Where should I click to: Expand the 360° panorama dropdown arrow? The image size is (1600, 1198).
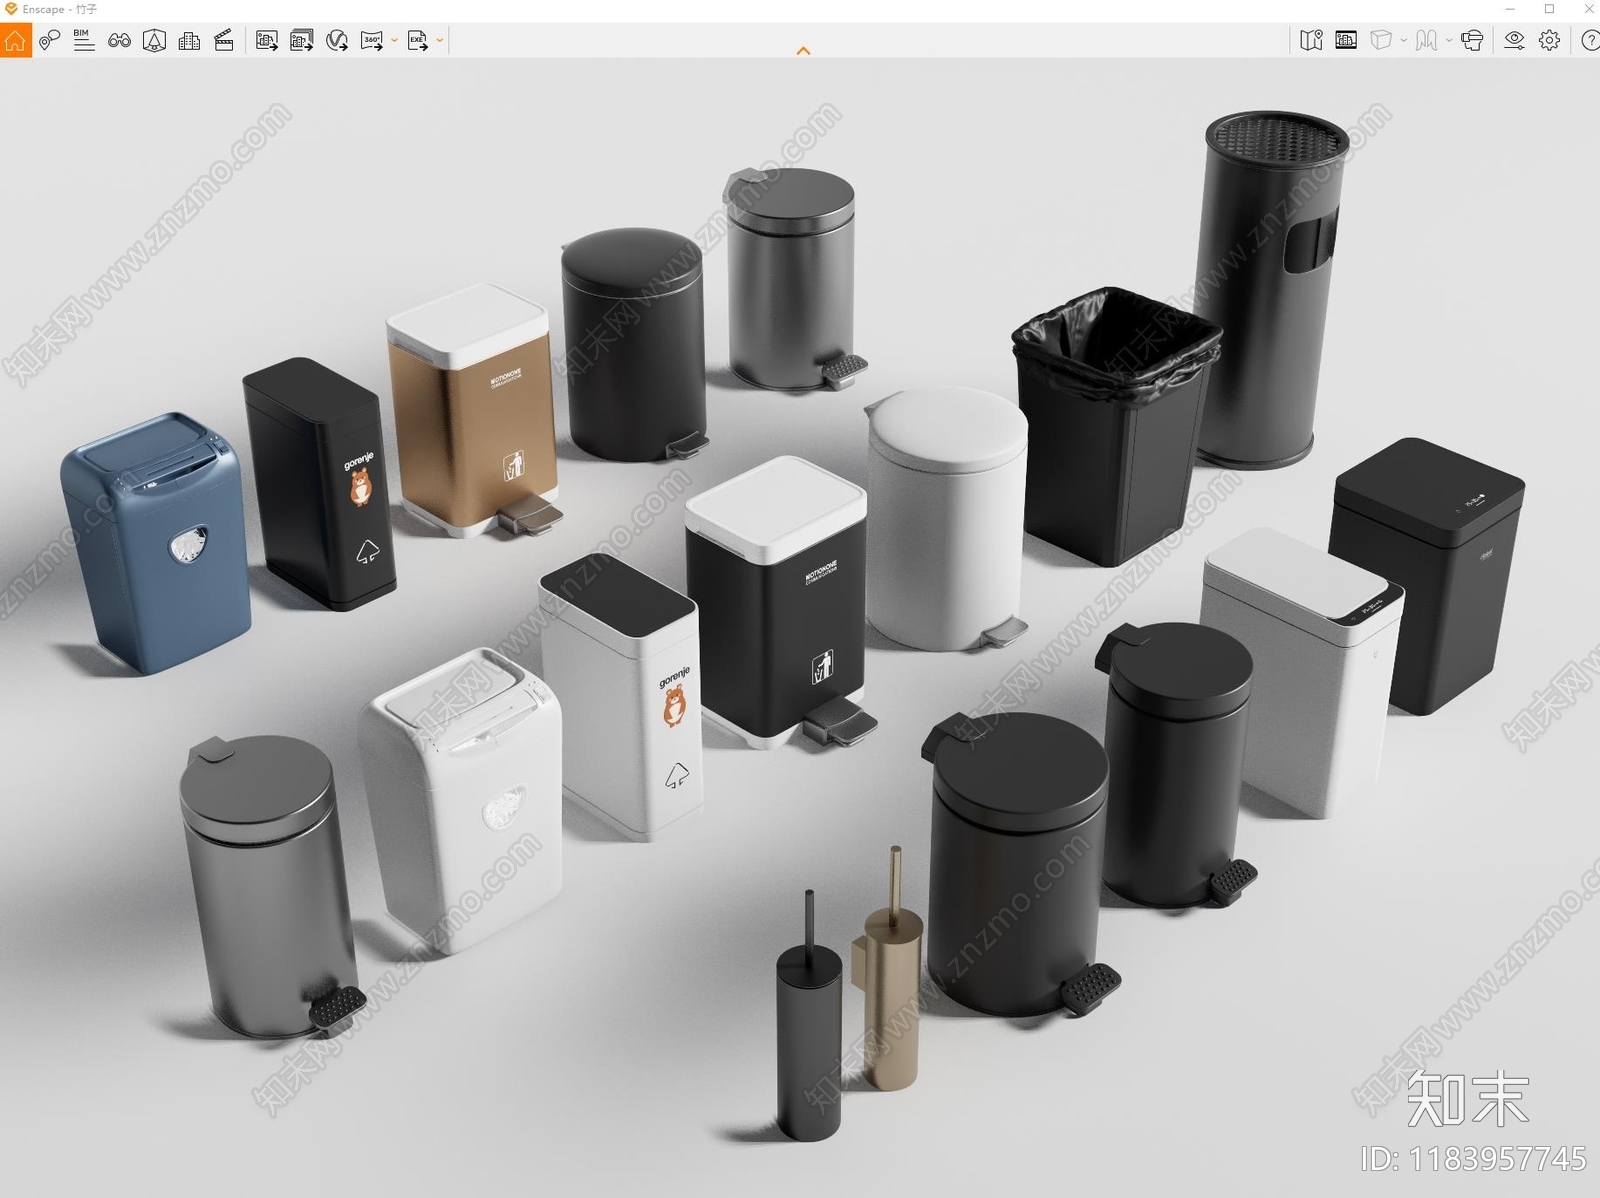394,41
